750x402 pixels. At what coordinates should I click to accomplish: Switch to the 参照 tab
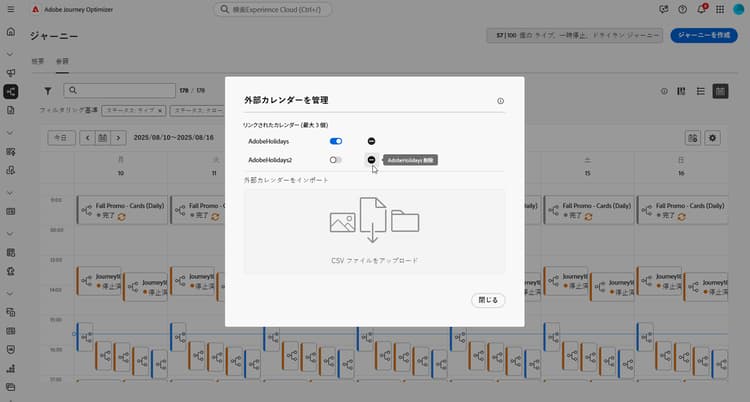click(62, 61)
